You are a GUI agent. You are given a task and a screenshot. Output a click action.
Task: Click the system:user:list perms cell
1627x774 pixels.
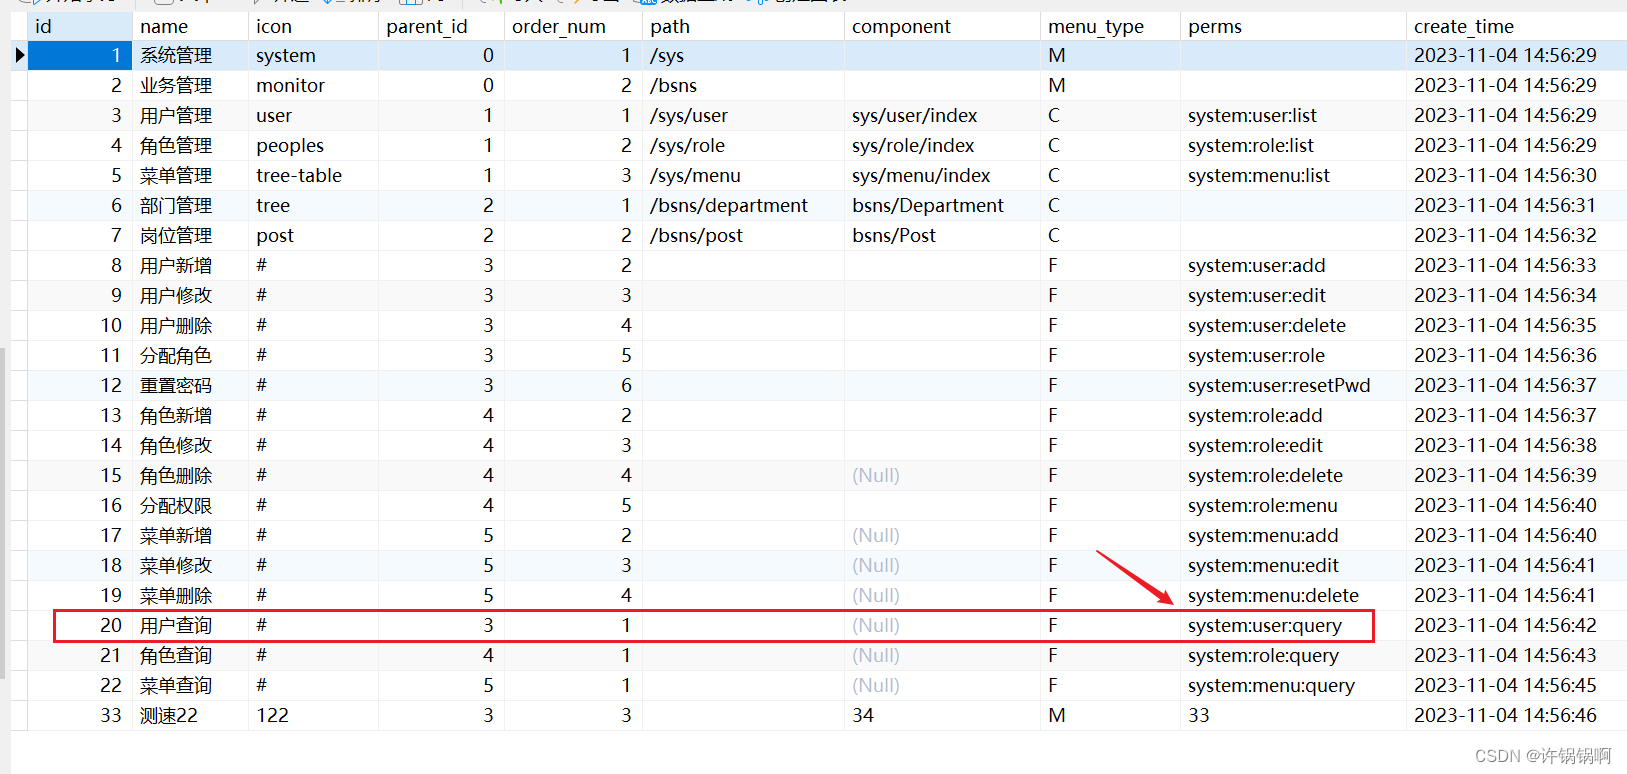[1293, 116]
